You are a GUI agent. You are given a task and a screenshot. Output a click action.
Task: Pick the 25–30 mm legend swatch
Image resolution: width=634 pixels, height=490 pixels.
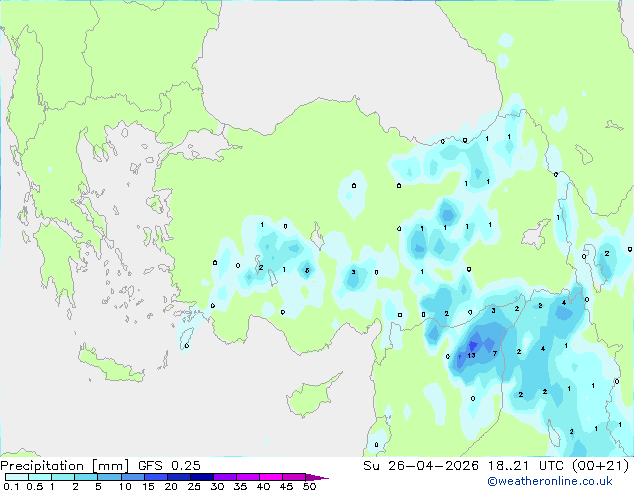coord(201,477)
